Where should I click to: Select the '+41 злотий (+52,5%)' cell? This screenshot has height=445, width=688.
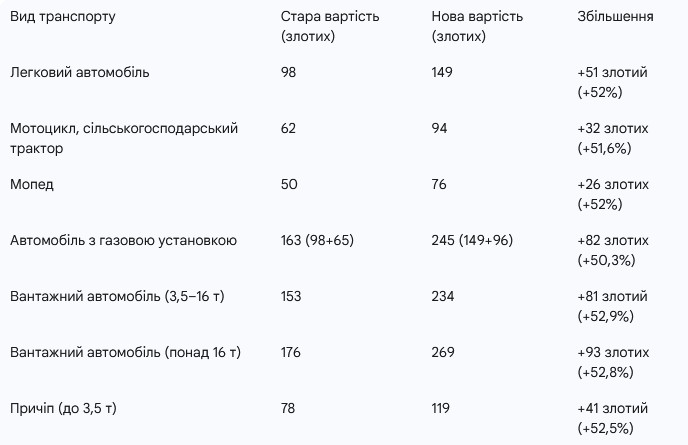(613, 418)
